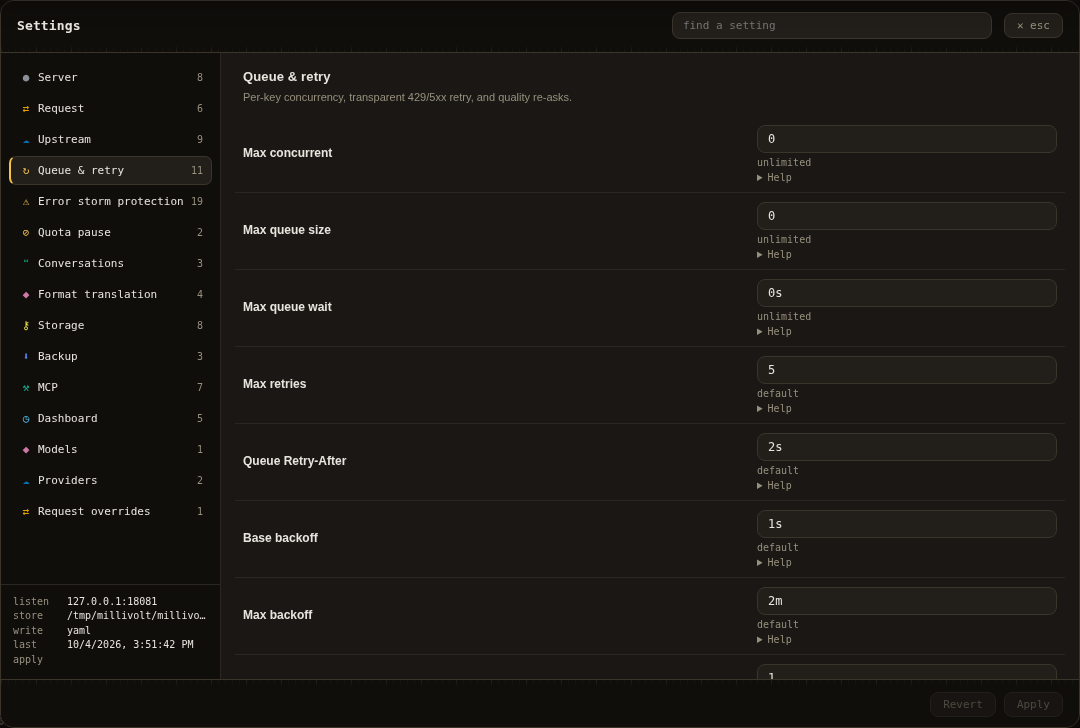The height and width of the screenshot is (728, 1080).
Task: Expand Help under Max backoff
Action: [x=774, y=641]
